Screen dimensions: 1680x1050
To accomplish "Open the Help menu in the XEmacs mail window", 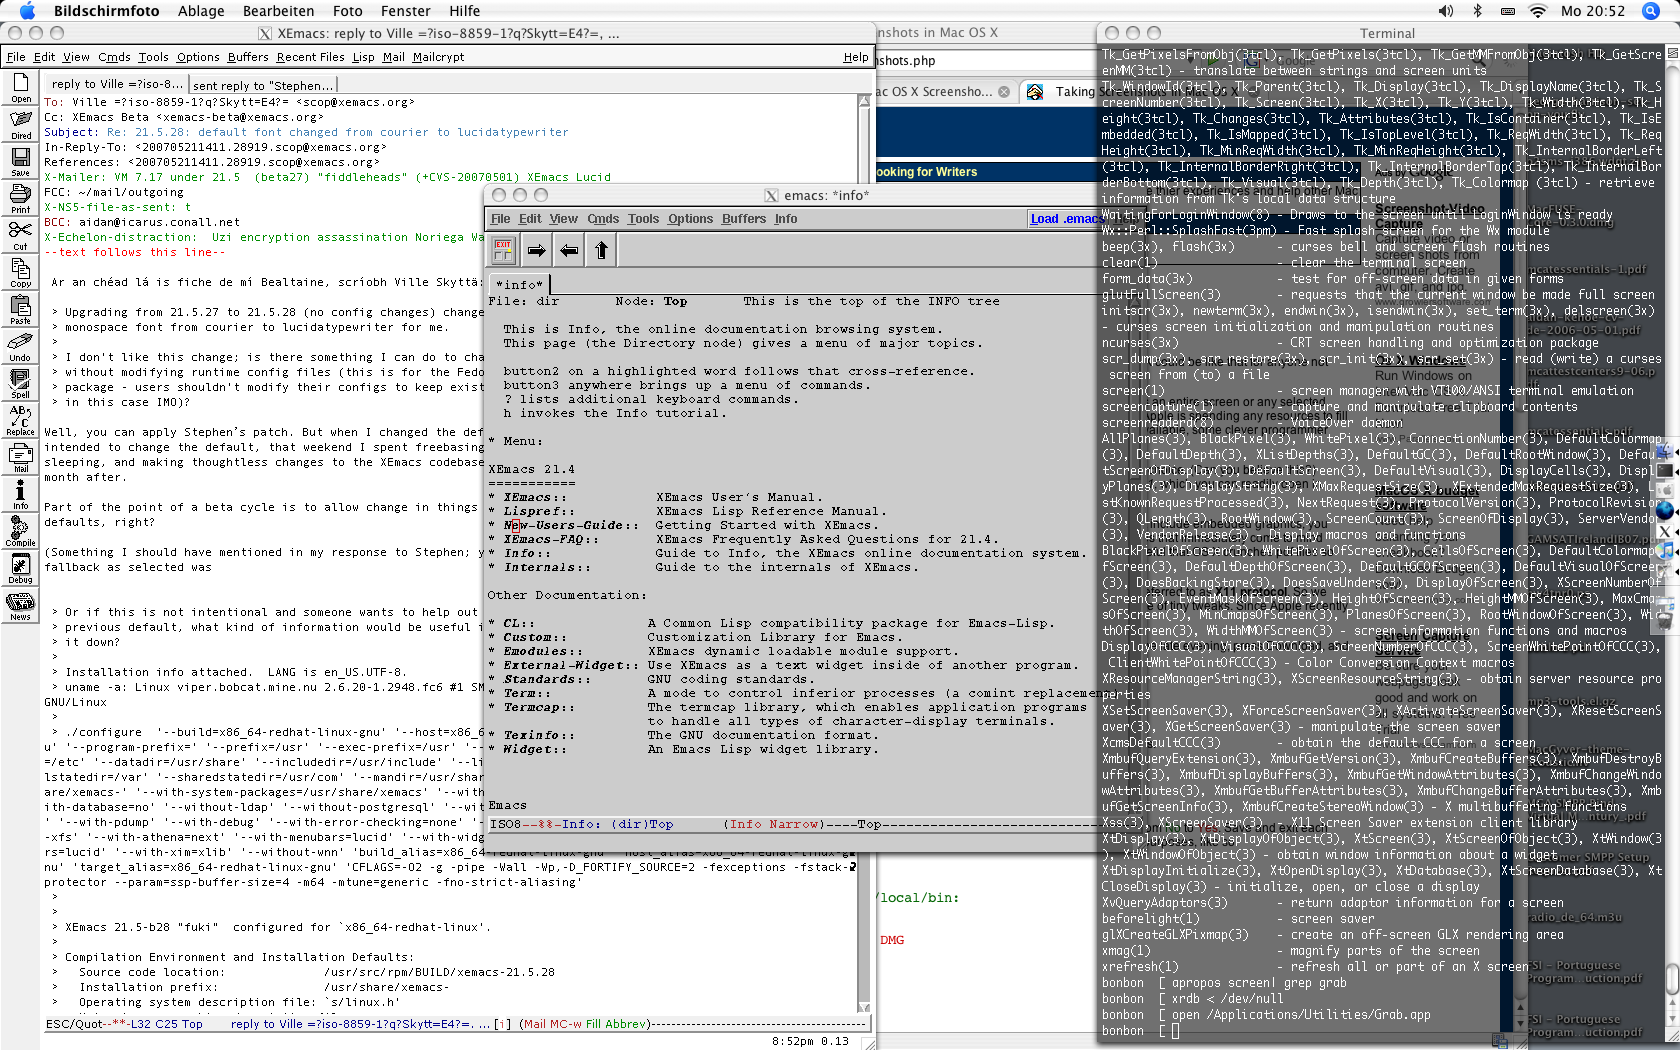I will [856, 57].
